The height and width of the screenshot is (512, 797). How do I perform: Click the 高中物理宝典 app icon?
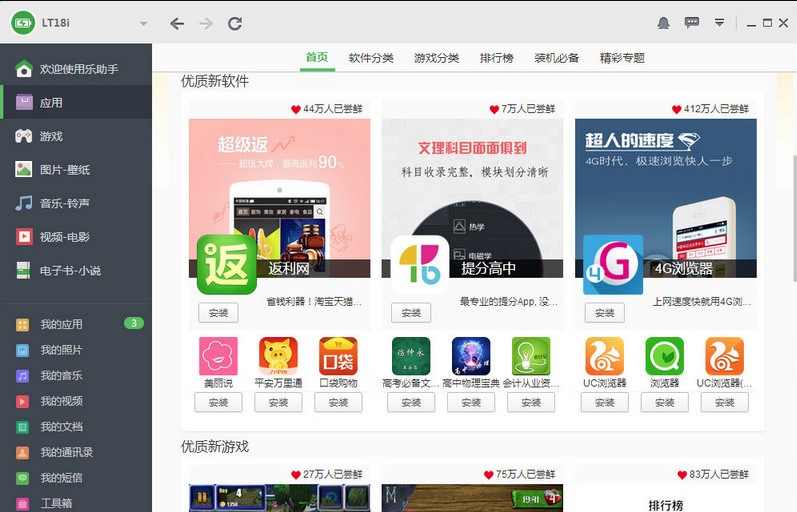point(471,356)
